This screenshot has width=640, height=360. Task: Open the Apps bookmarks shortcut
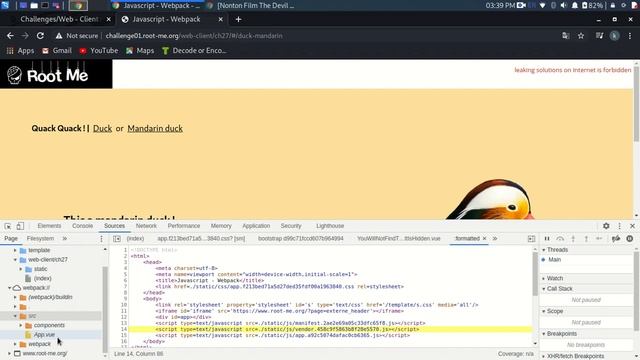[20, 51]
